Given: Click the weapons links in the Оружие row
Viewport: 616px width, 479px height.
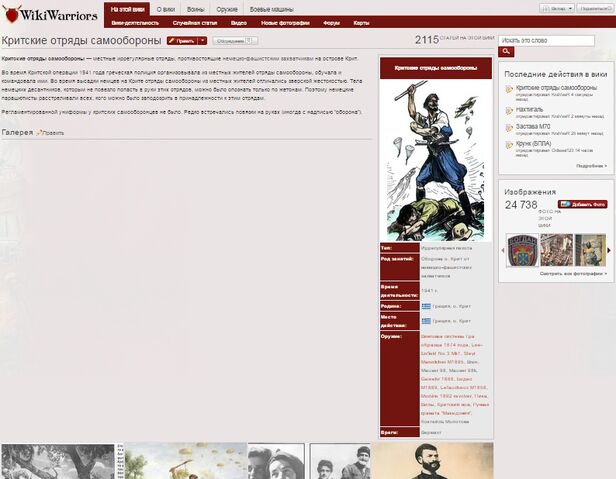Looking at the screenshot, I should [455, 379].
